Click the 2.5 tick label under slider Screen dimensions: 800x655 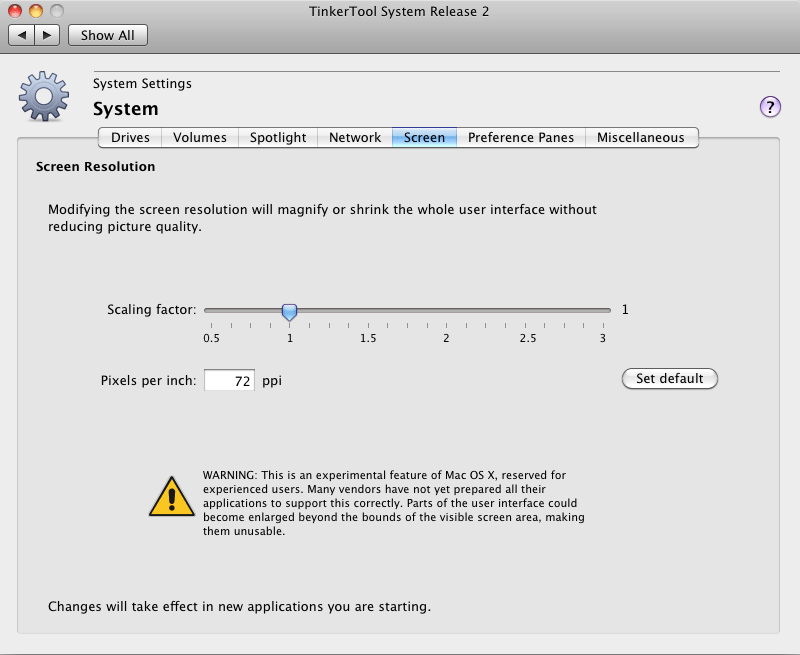coord(528,338)
